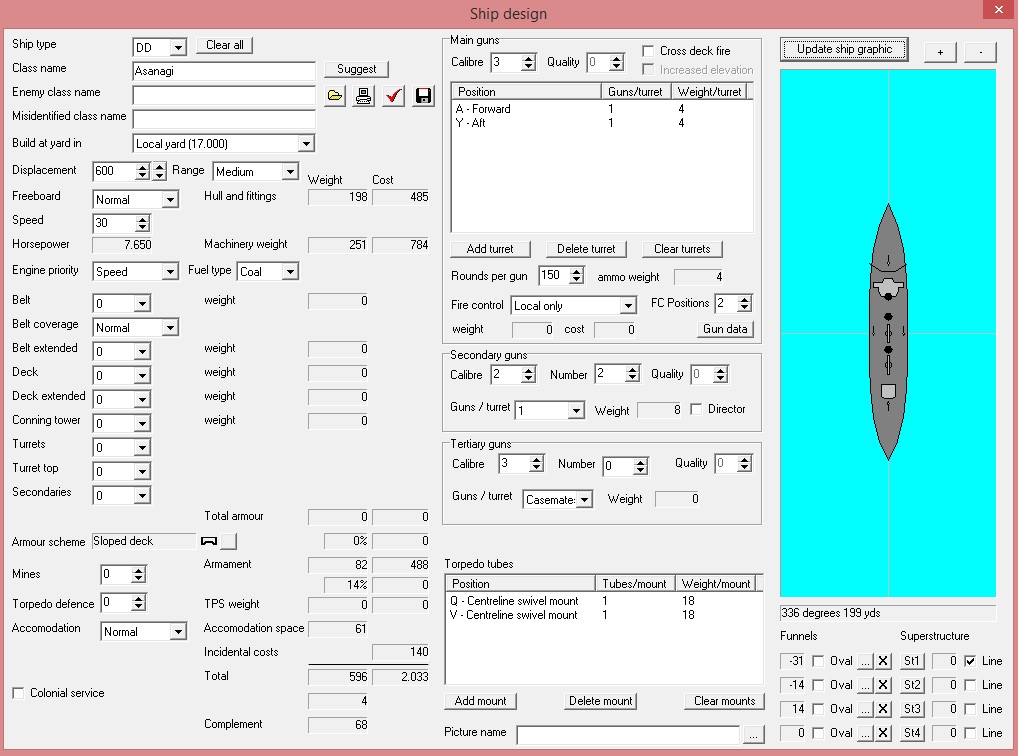This screenshot has width=1018, height=756.
Task: Tick the secondary guns Director checkbox
Action: pos(696,409)
